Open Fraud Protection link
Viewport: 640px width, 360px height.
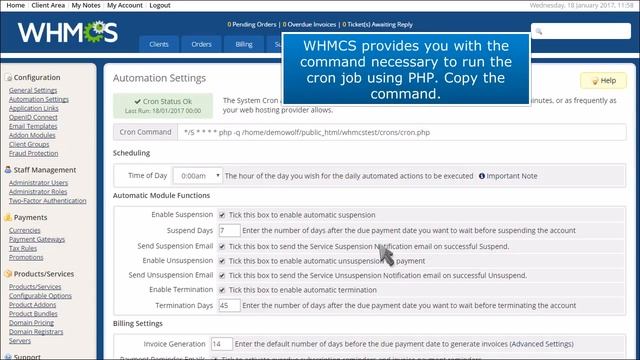click(x=33, y=153)
